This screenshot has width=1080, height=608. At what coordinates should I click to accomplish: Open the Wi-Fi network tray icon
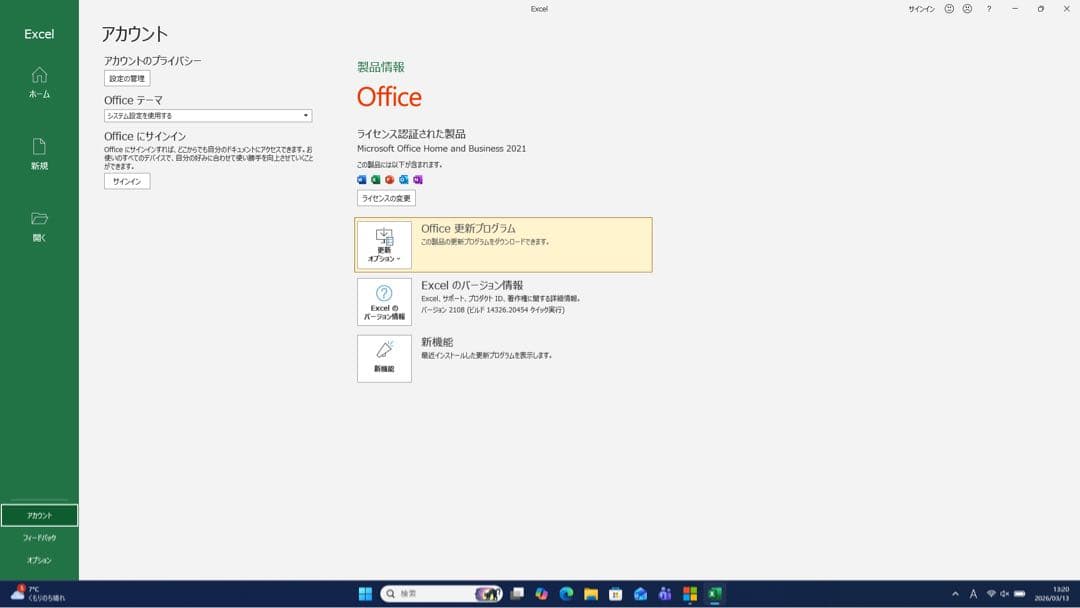(x=991, y=594)
